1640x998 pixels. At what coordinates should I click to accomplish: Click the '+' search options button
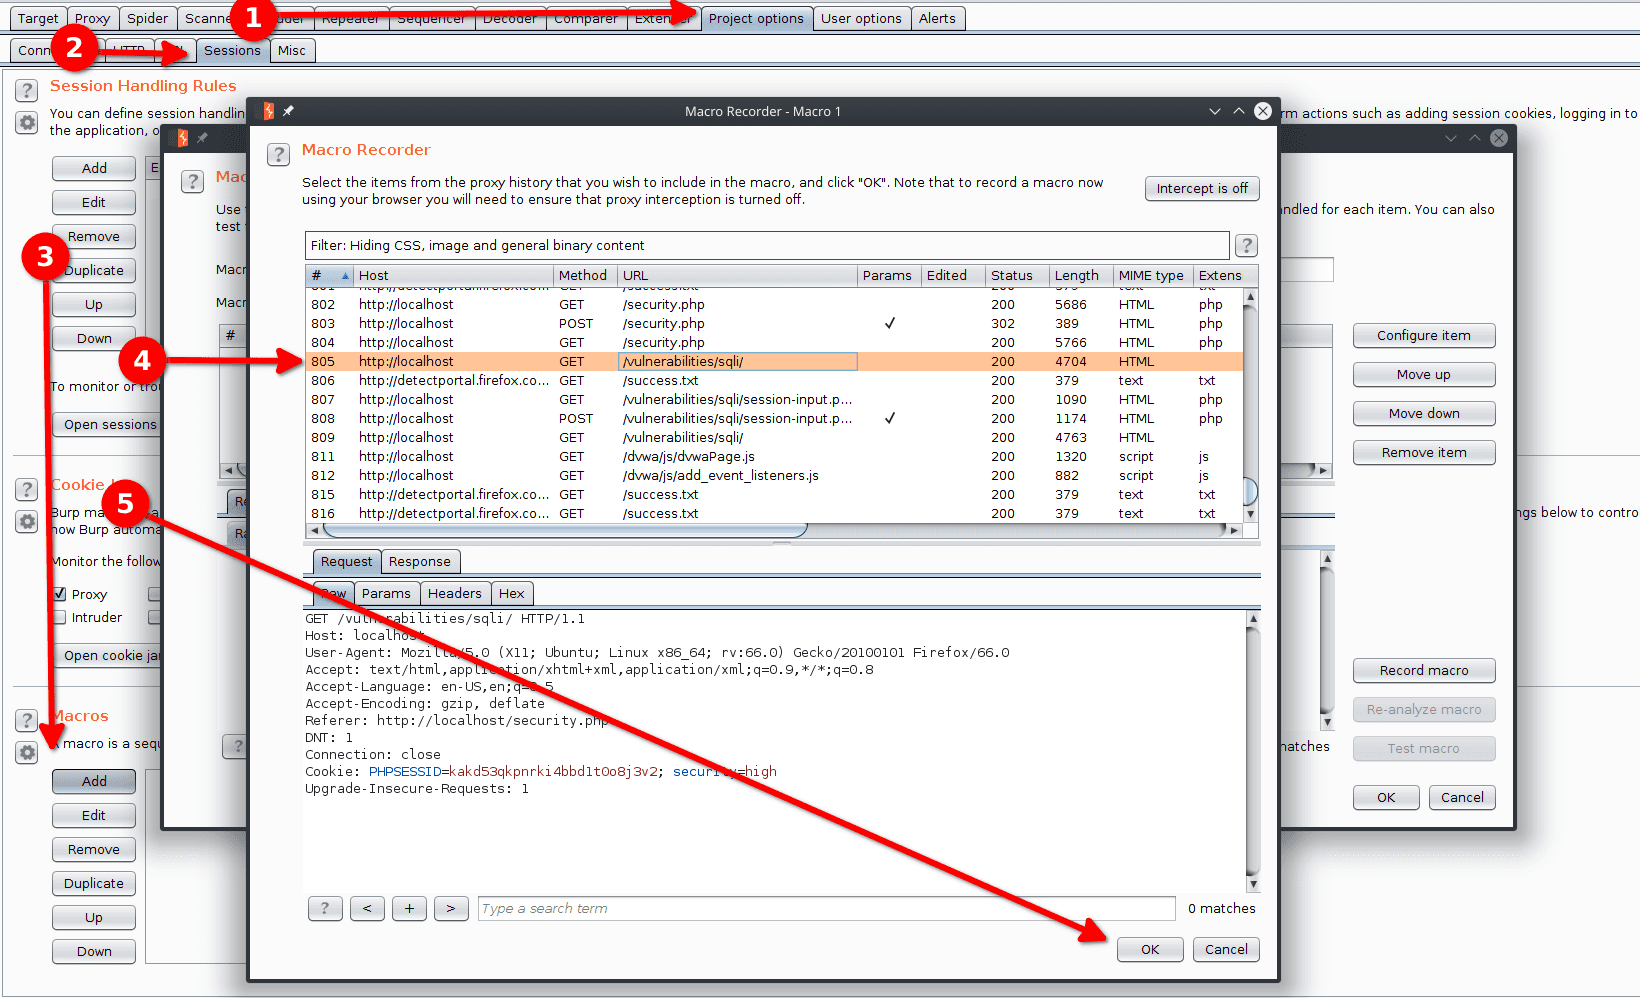click(409, 908)
